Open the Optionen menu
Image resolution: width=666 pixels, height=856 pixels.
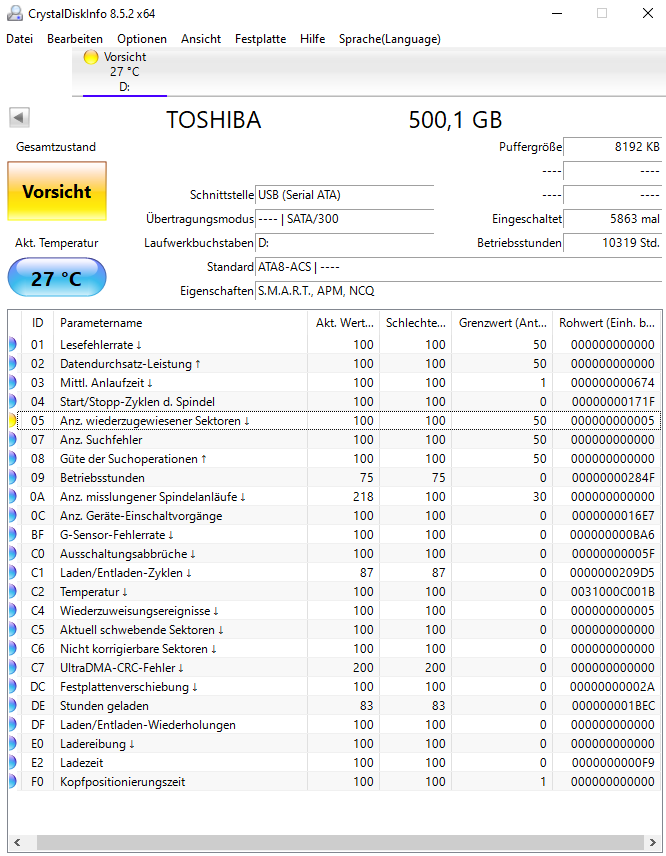pyautogui.click(x=142, y=39)
